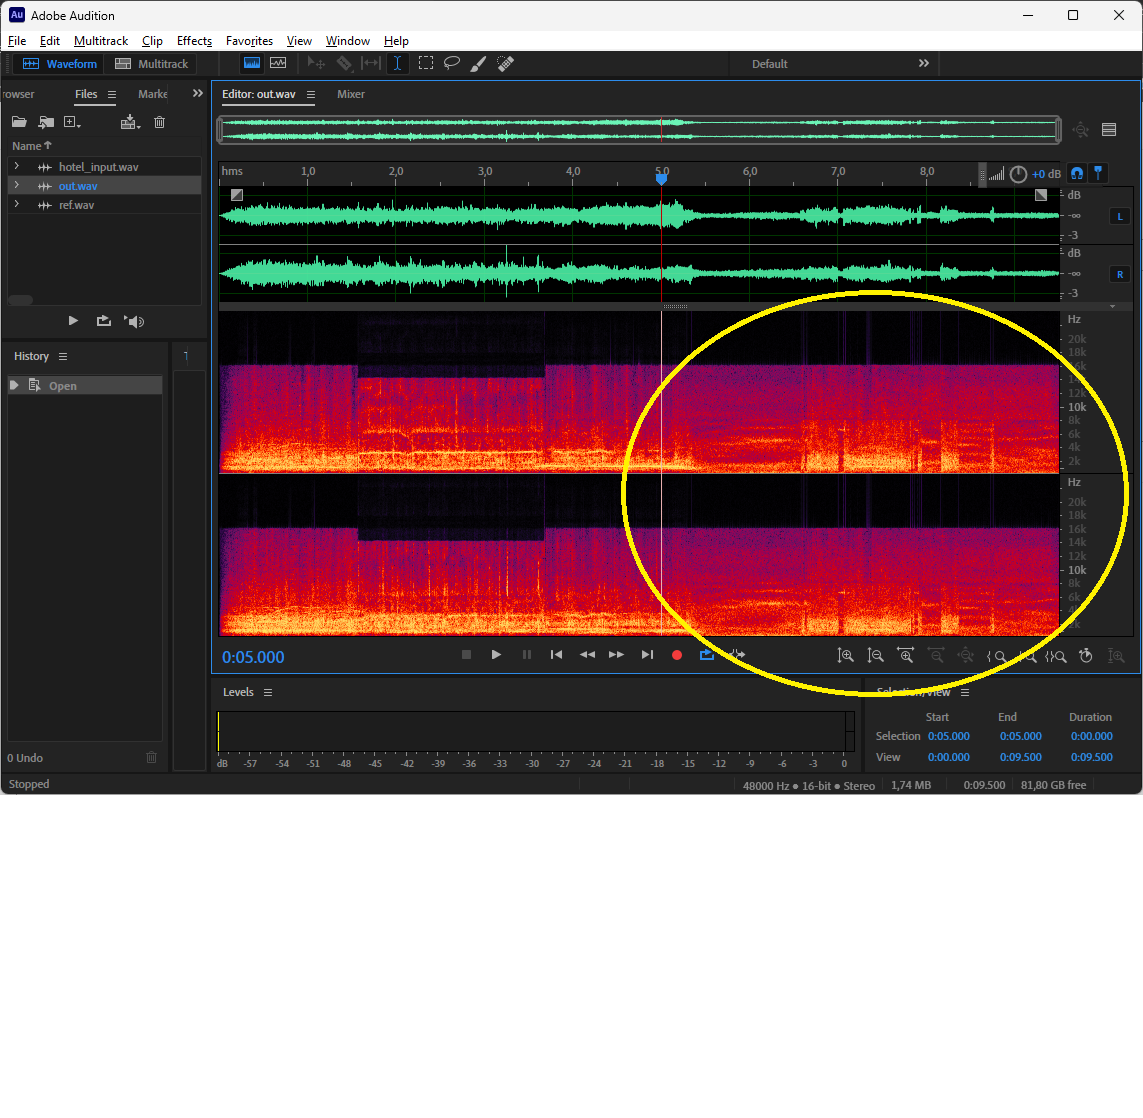The height and width of the screenshot is (1118, 1143).
Task: Activate the Marquee Selection tool
Action: tap(426, 63)
